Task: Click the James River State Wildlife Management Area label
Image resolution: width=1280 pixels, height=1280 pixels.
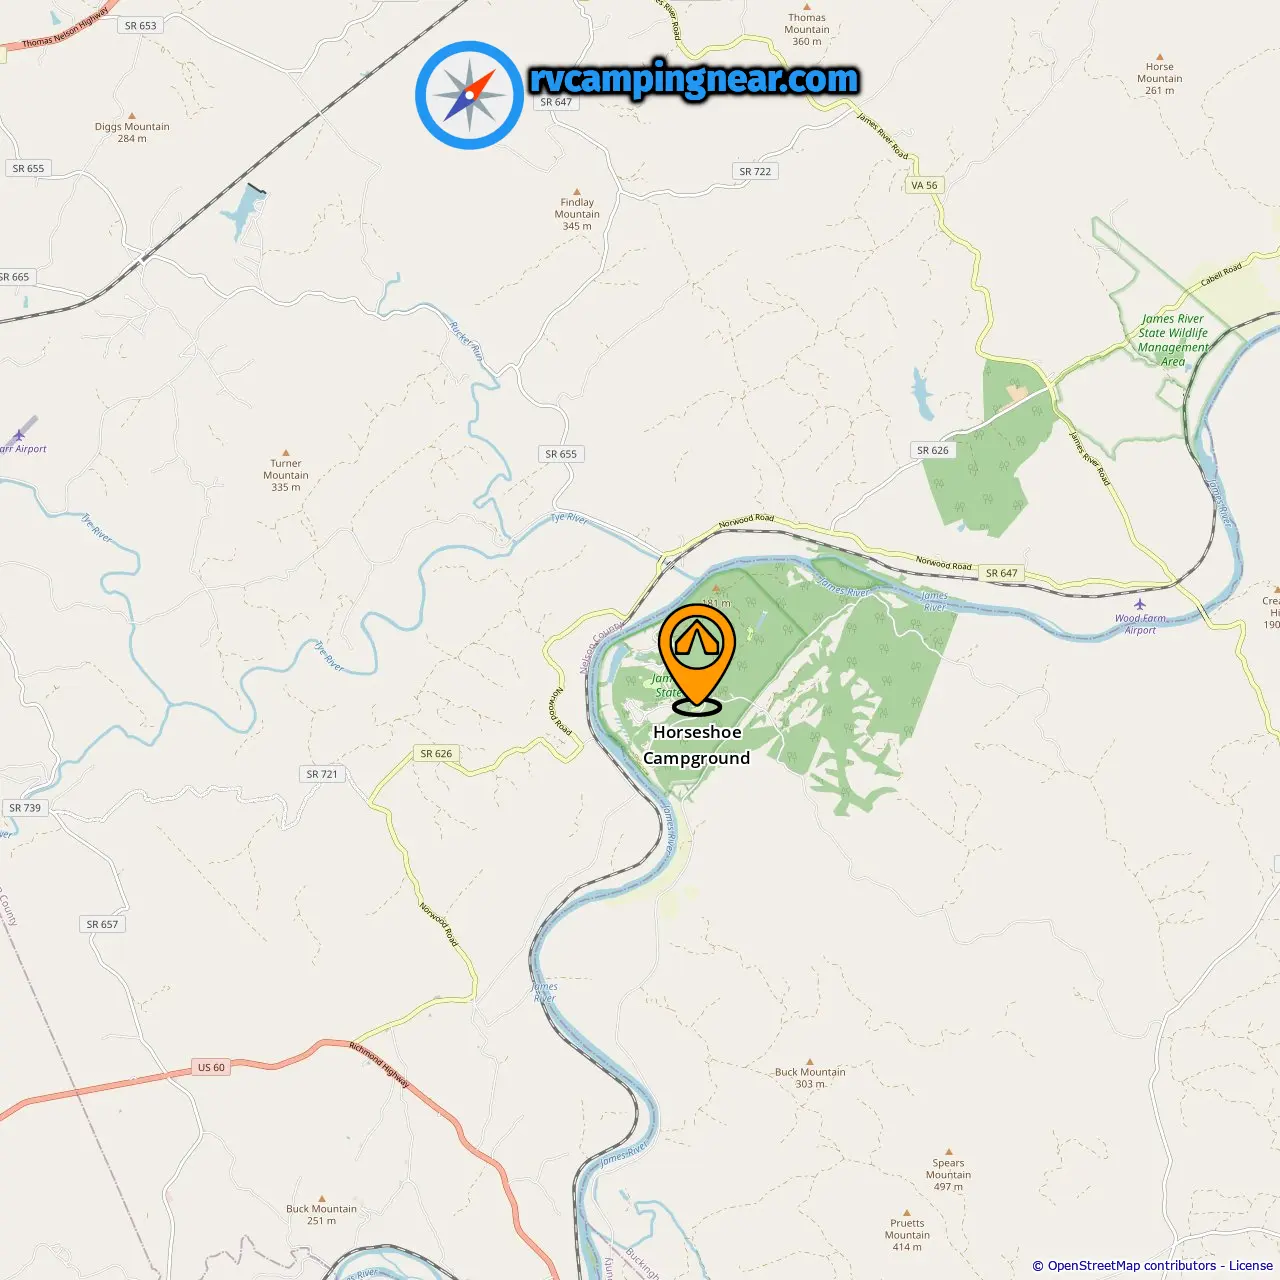Action: 1173,340
